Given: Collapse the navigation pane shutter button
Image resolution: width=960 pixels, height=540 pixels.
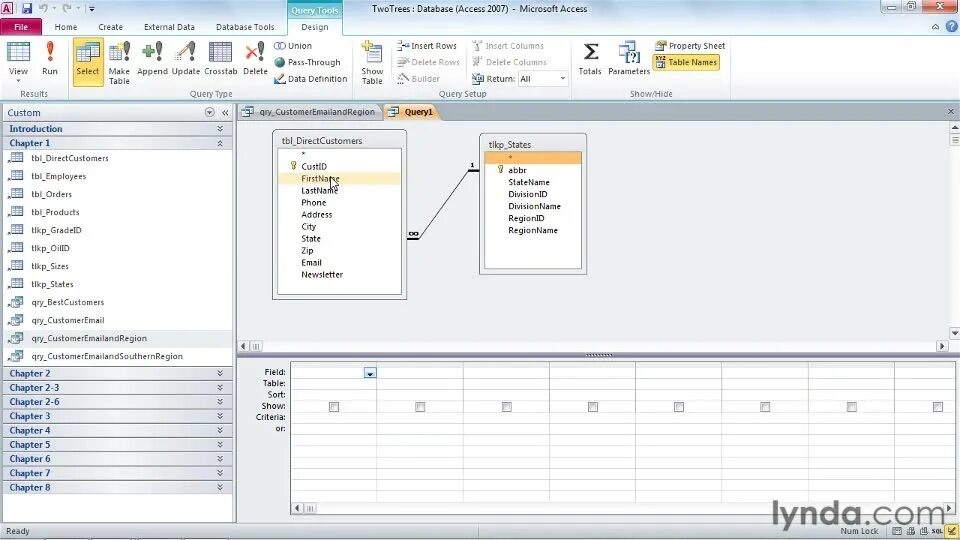Looking at the screenshot, I should pyautogui.click(x=225, y=113).
